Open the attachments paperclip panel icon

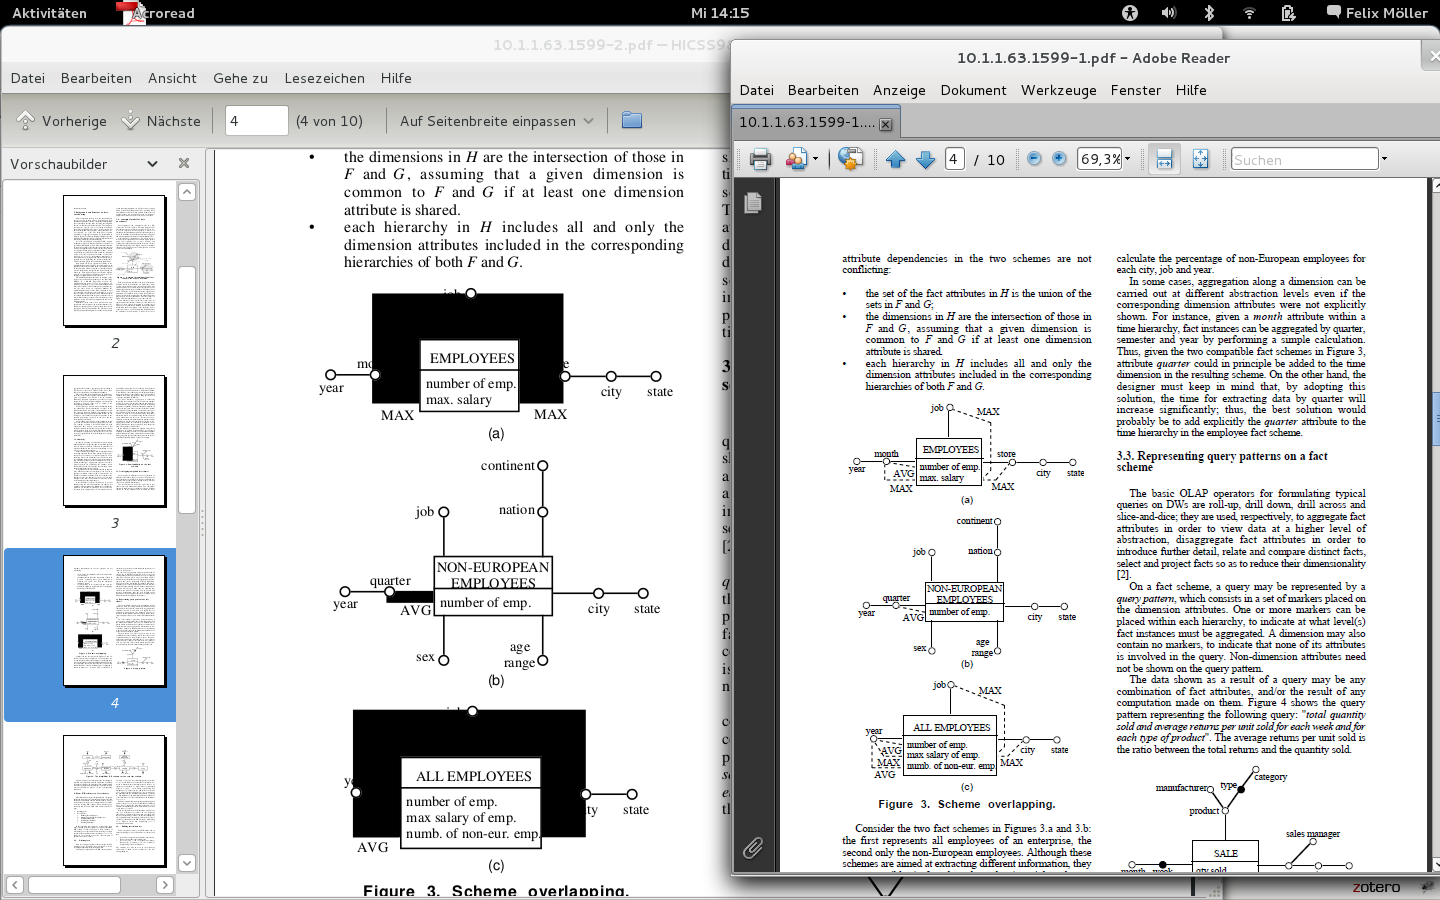(753, 849)
